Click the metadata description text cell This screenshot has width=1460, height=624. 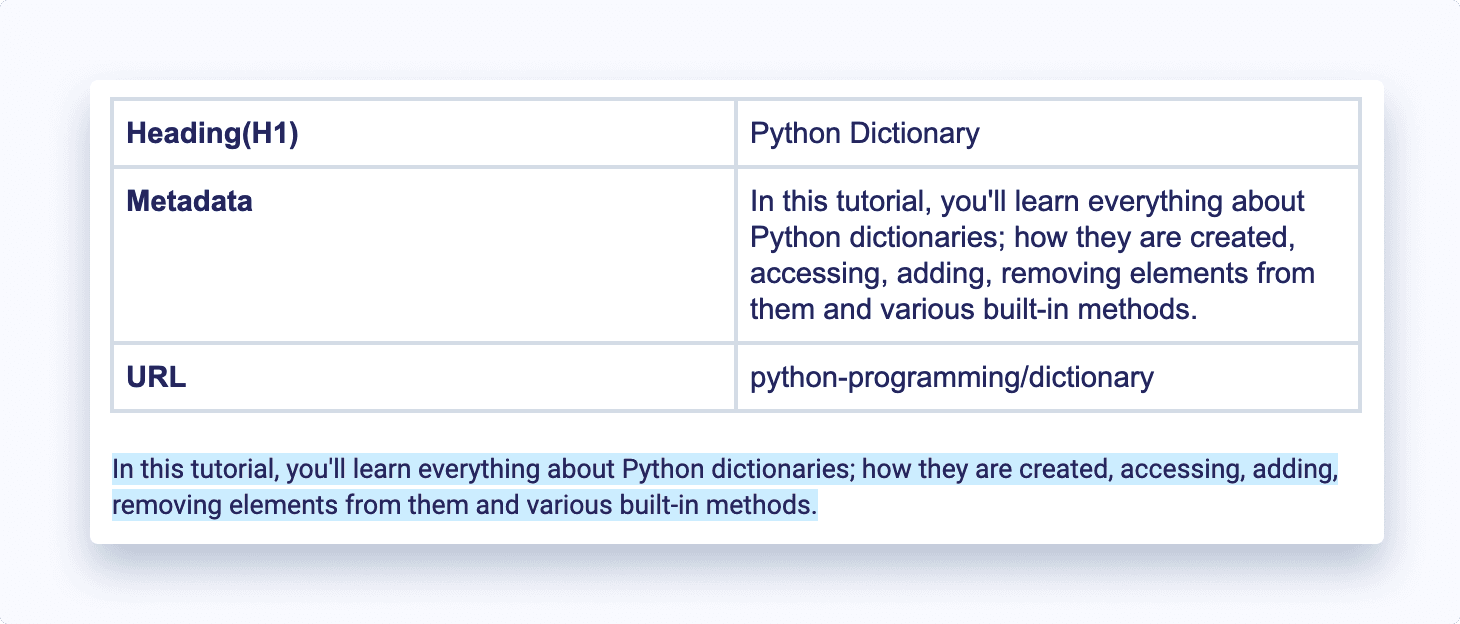pyautogui.click(x=1030, y=255)
